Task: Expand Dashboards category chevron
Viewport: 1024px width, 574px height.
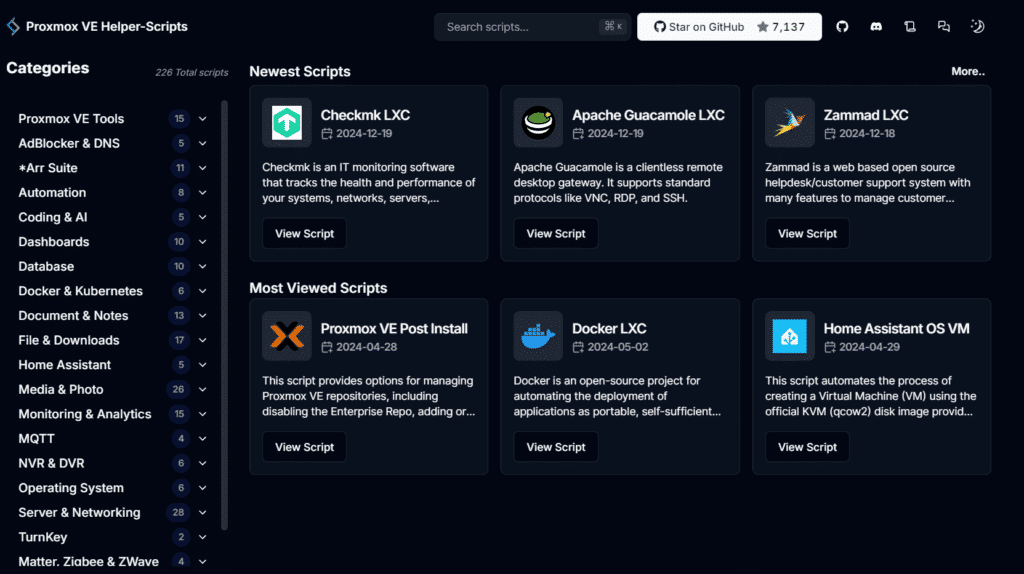Action: 202,242
